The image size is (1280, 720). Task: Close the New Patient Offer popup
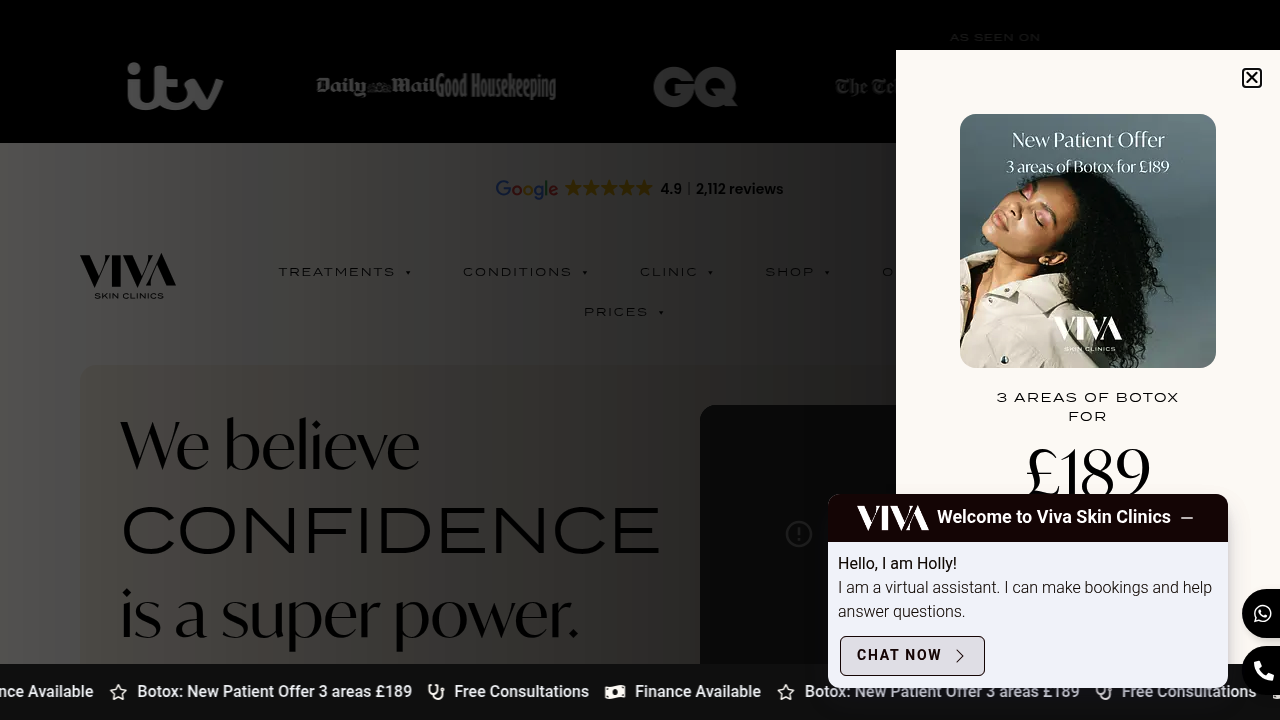pos(1251,78)
